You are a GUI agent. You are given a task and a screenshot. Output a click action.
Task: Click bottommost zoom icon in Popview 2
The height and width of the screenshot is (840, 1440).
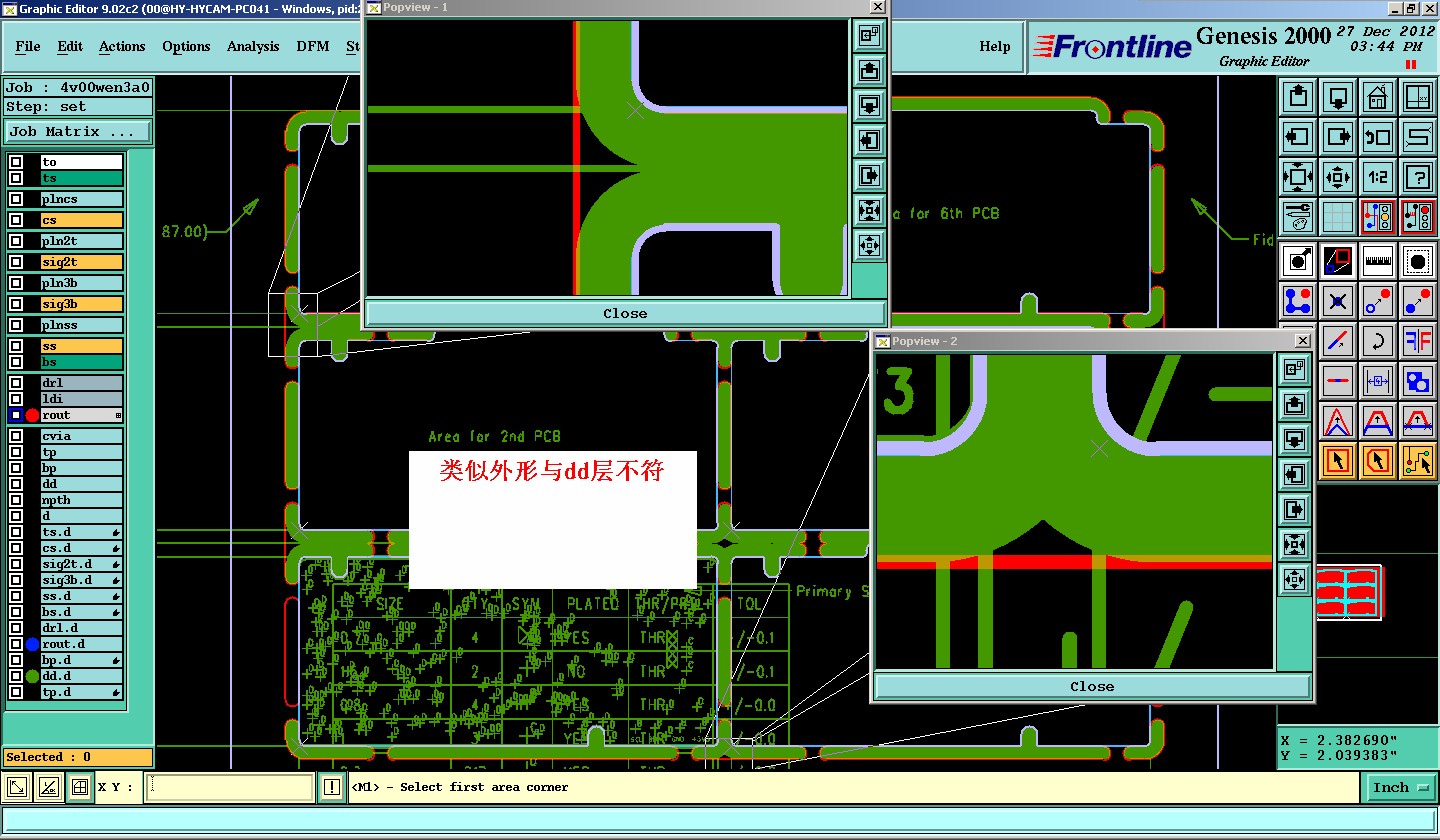tap(1294, 580)
